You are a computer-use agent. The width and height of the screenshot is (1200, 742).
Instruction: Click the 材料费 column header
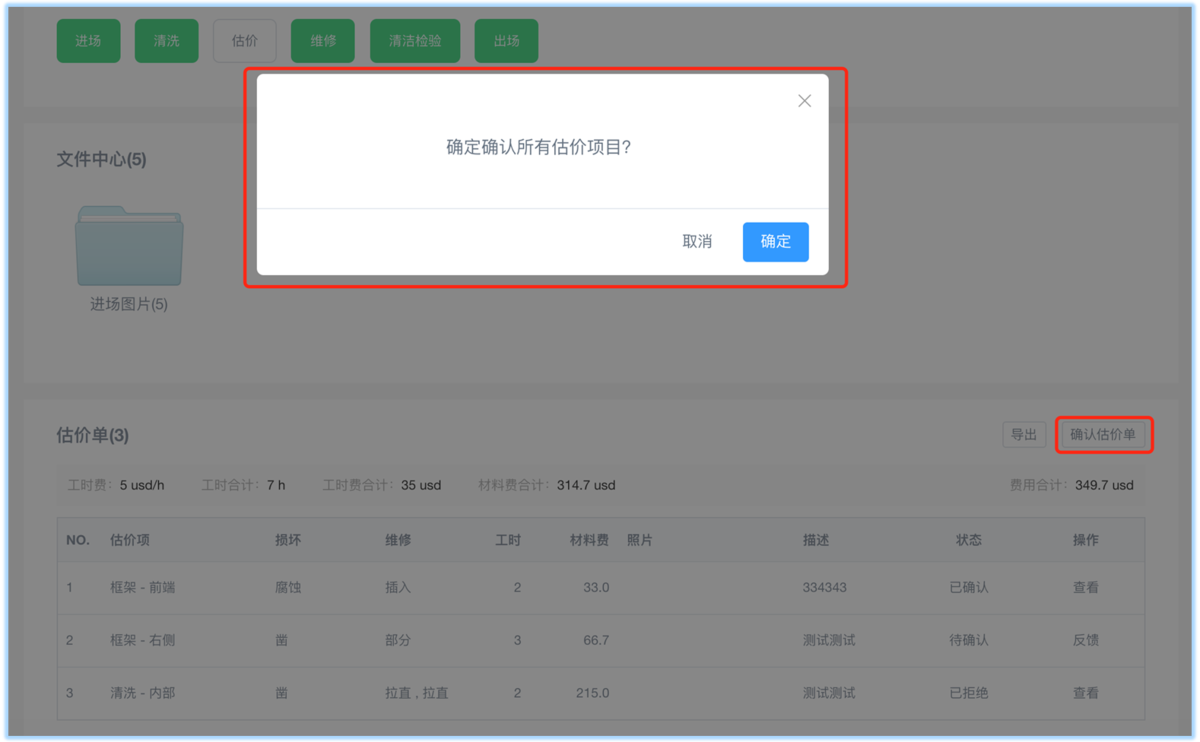coord(589,540)
